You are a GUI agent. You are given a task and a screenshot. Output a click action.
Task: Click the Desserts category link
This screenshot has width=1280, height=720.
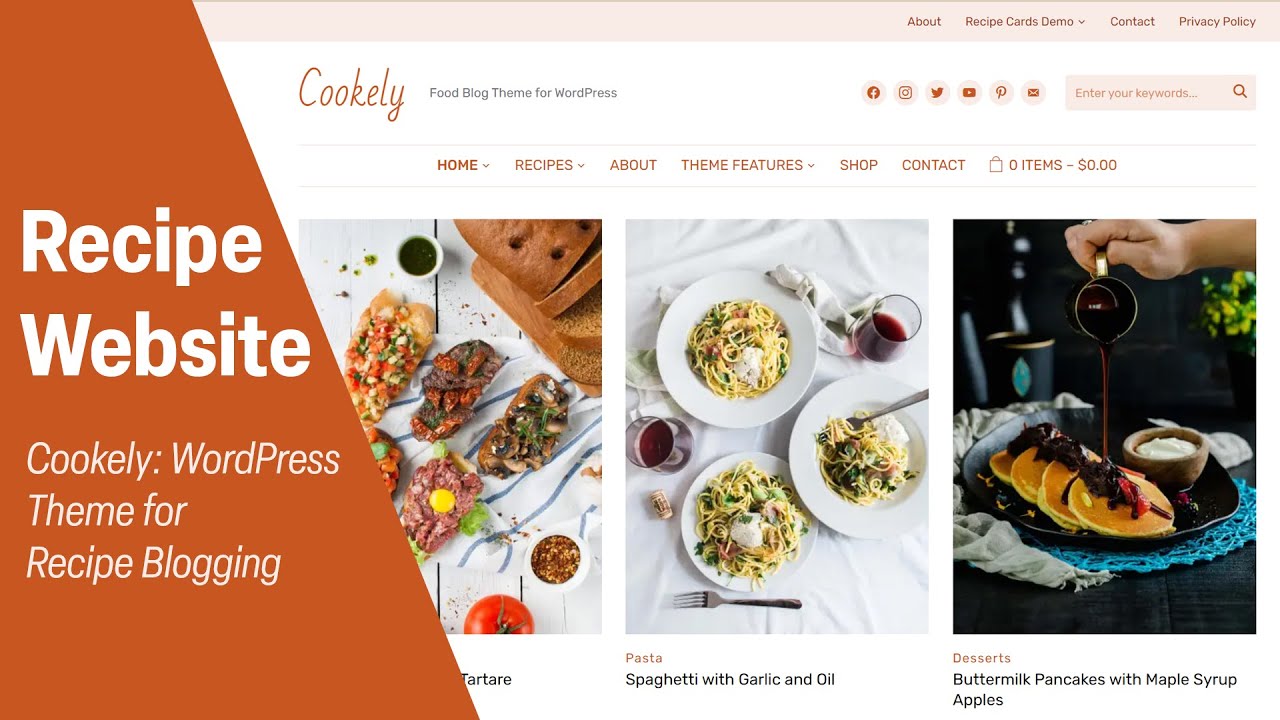click(982, 658)
